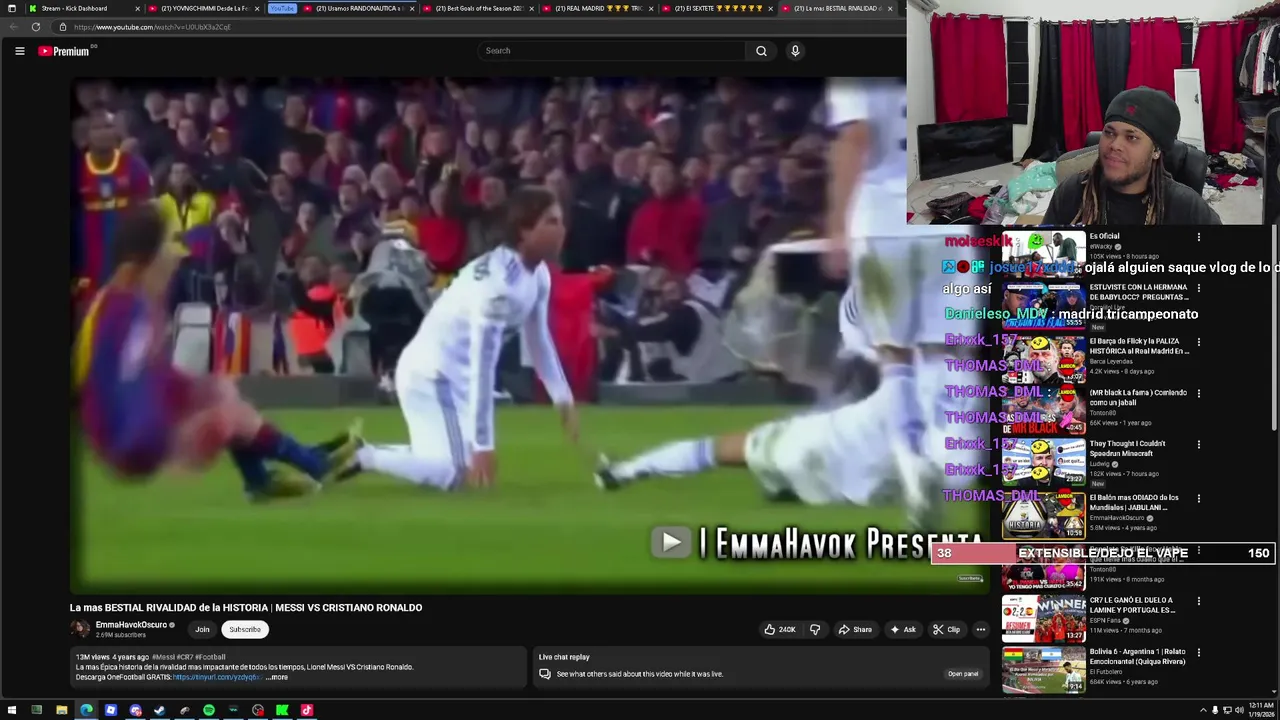Click the search magnifier button
This screenshot has width=1280, height=720.
[761, 51]
